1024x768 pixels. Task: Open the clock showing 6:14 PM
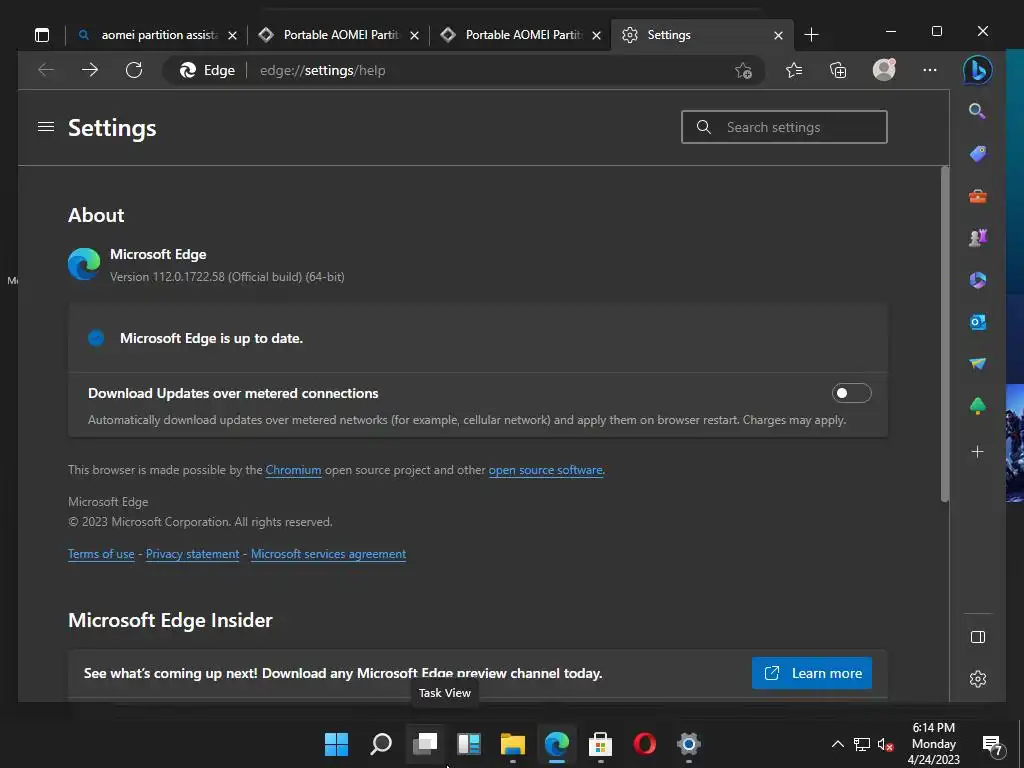(x=933, y=743)
